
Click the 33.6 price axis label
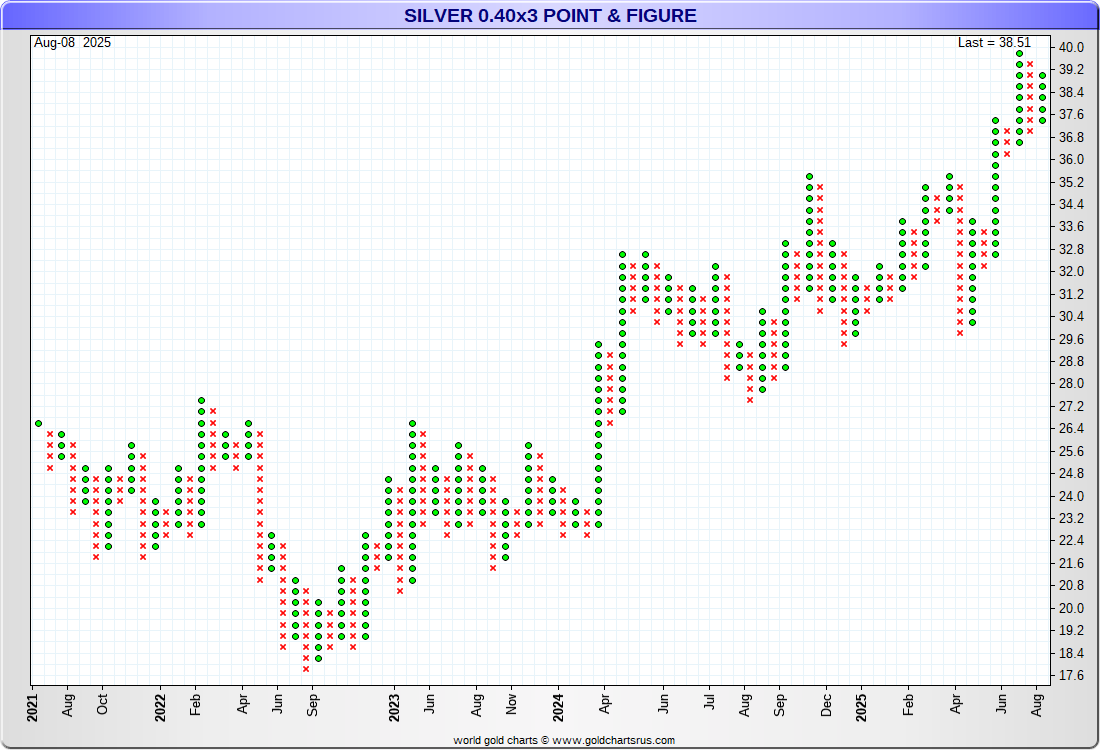click(x=1071, y=227)
